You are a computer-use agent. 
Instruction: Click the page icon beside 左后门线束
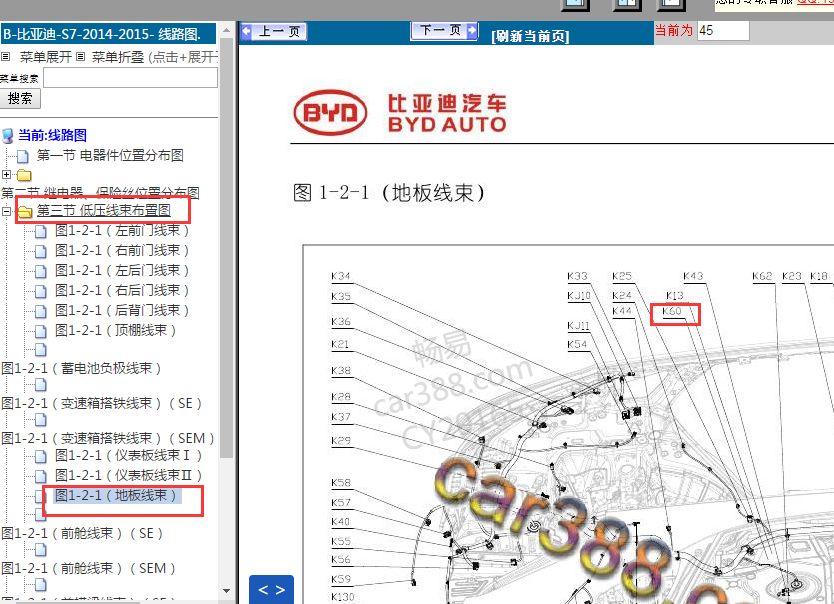coord(40,271)
